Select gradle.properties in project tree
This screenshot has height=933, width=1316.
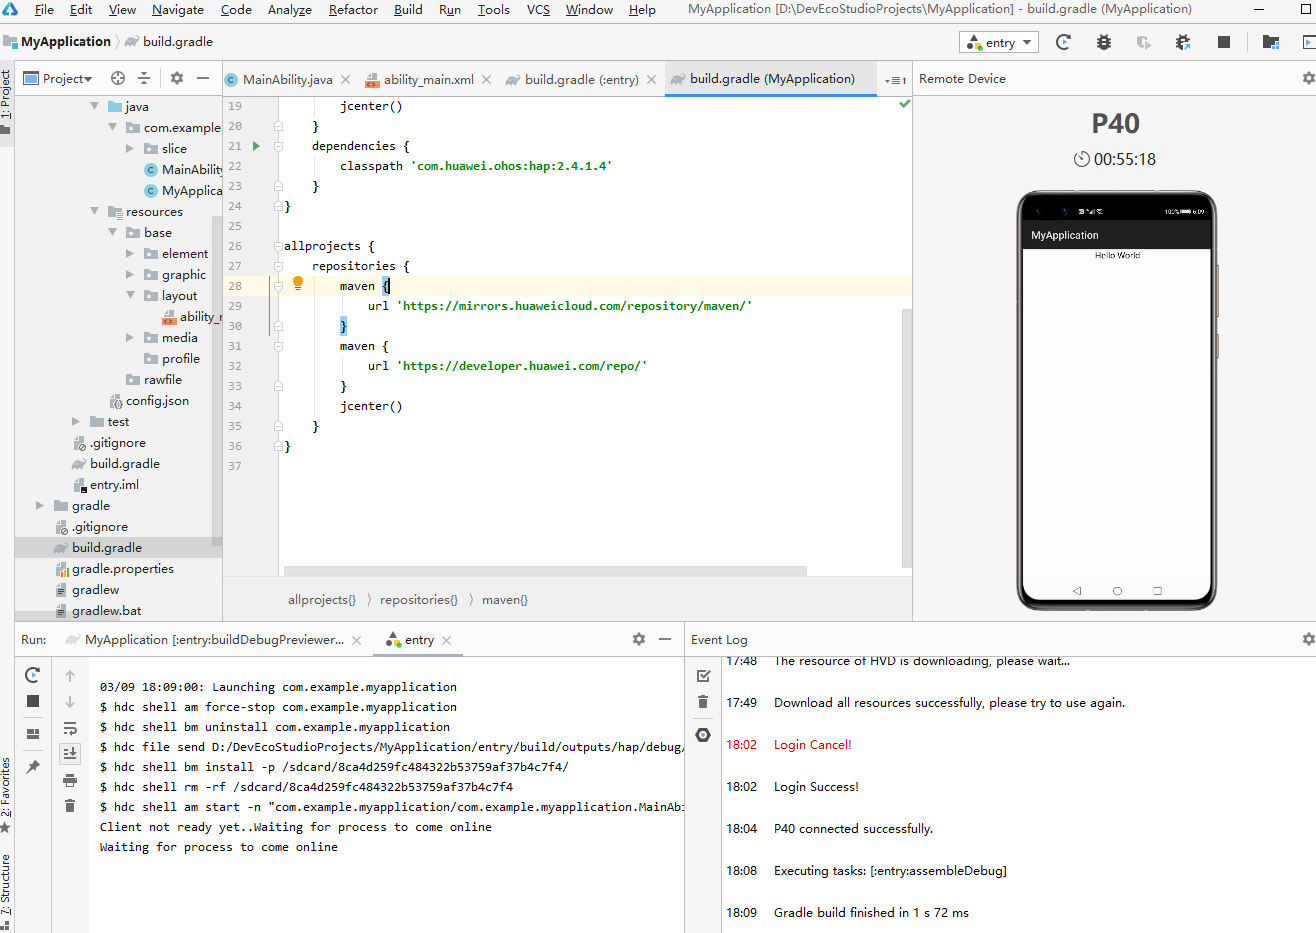click(x=123, y=568)
